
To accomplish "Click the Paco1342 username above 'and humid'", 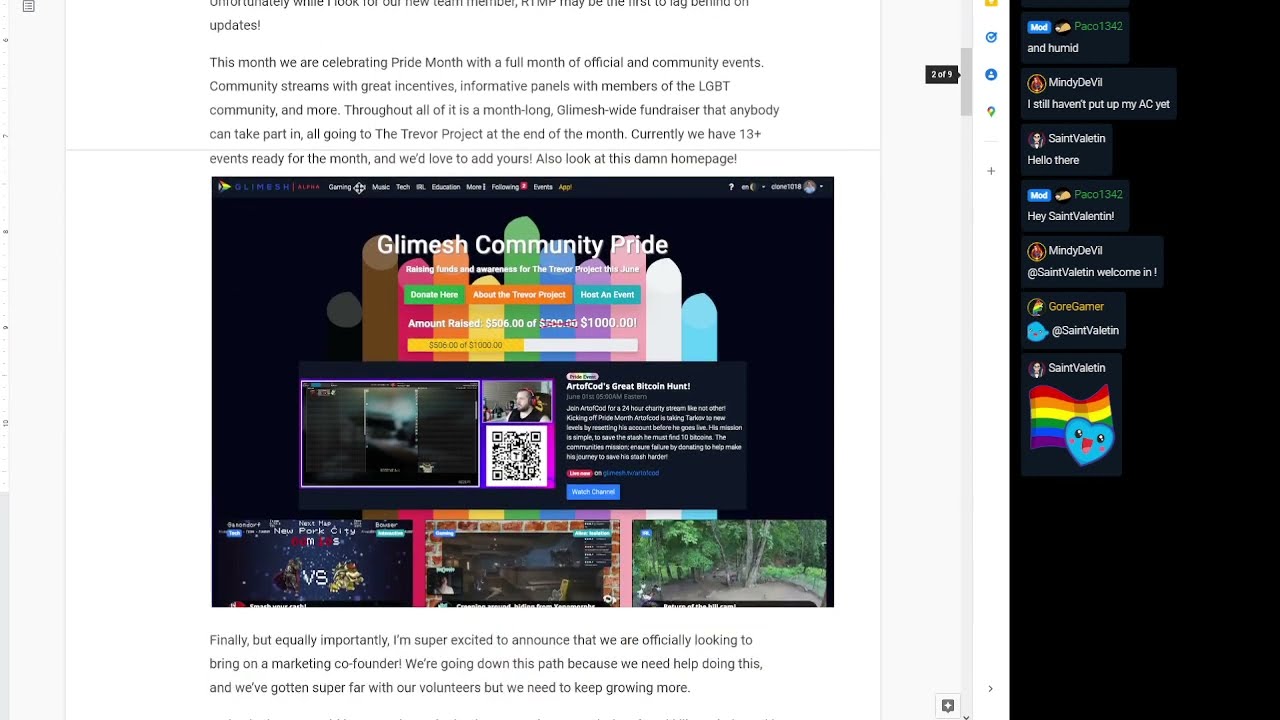I will (1098, 27).
